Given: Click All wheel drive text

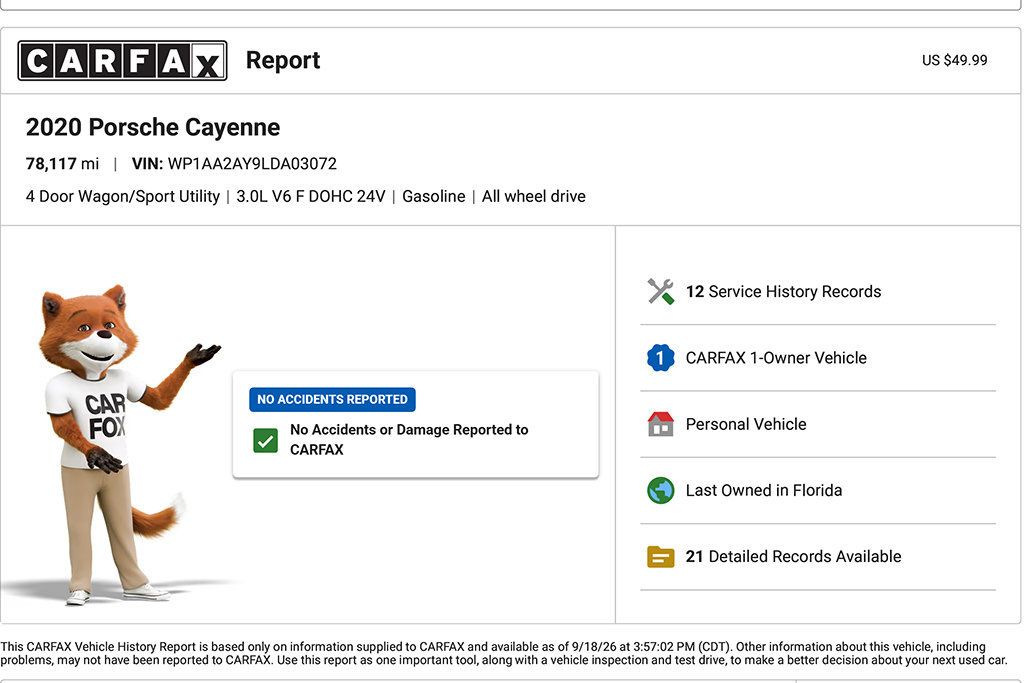Looking at the screenshot, I should (x=534, y=197).
